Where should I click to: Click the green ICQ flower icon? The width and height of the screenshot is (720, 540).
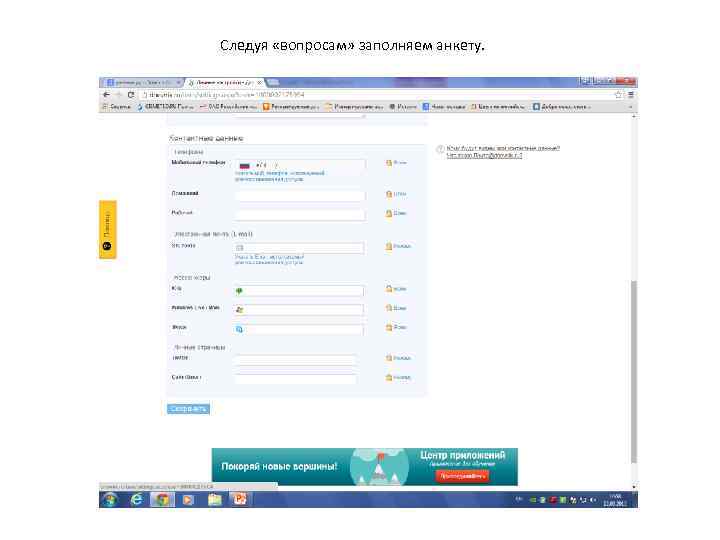click(239, 291)
